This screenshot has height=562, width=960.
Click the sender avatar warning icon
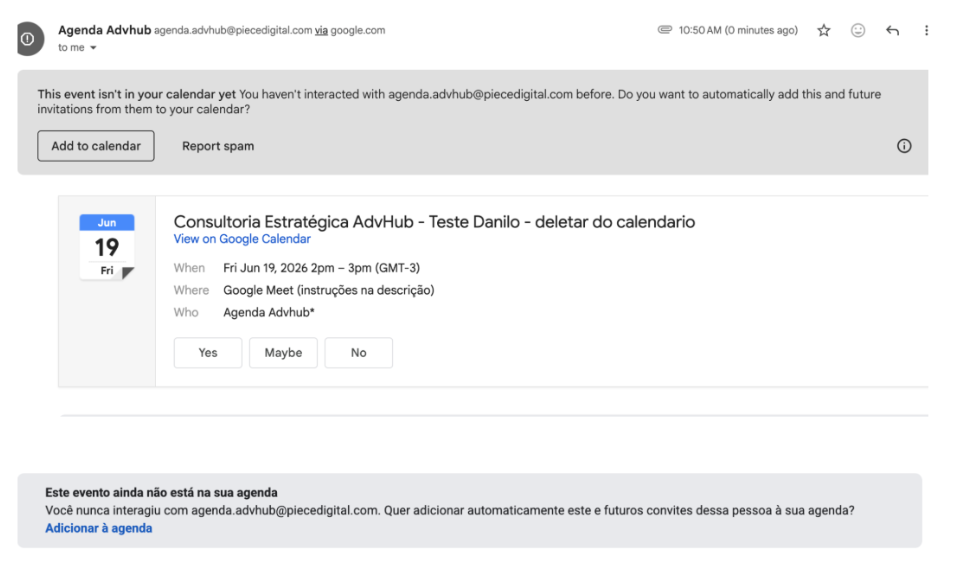point(29,39)
